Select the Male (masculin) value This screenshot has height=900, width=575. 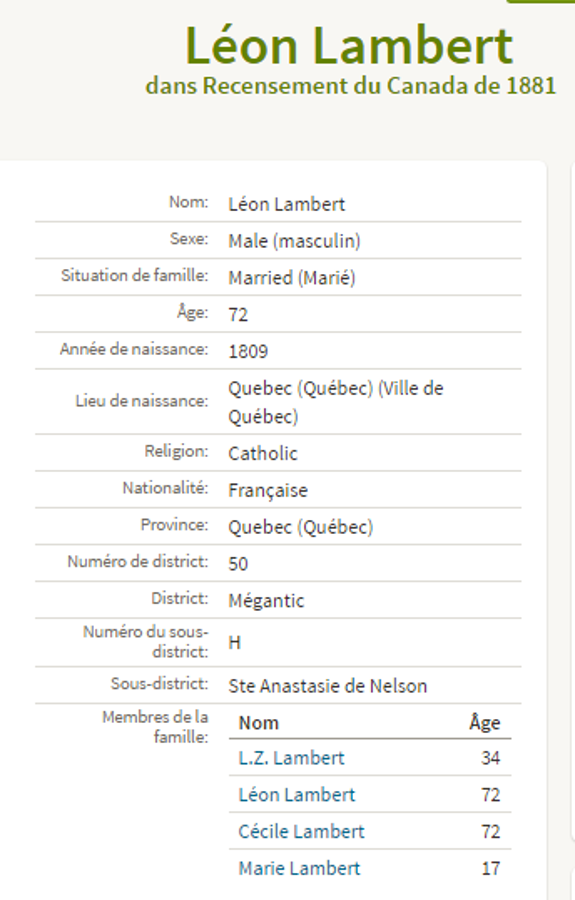coord(294,241)
